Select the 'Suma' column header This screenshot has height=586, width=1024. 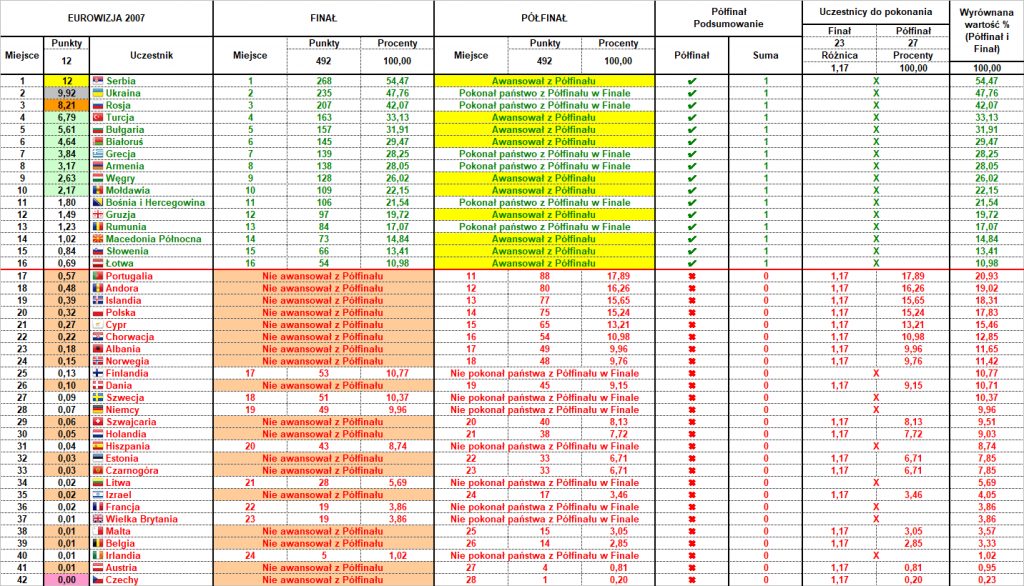(765, 56)
